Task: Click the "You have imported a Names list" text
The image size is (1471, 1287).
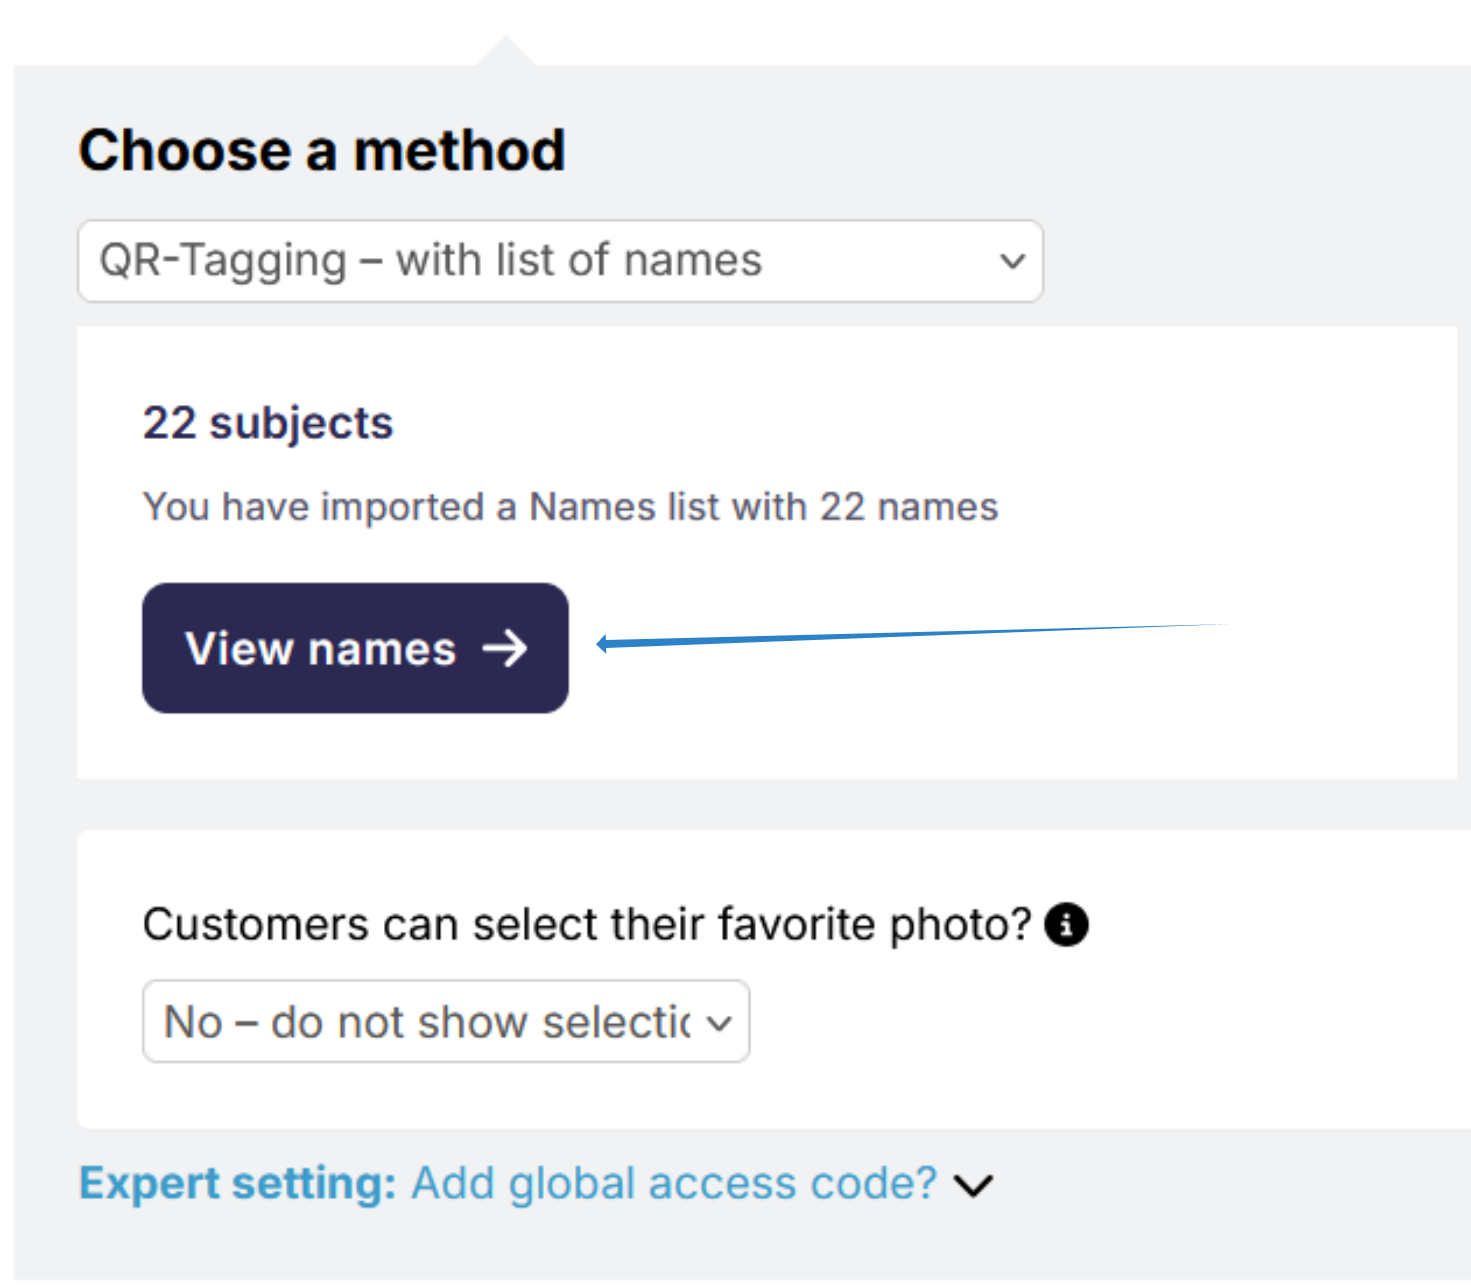Action: pyautogui.click(x=570, y=507)
